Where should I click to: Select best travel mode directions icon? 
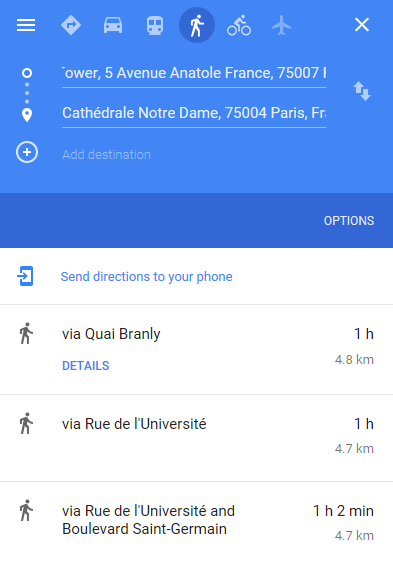click(71, 25)
